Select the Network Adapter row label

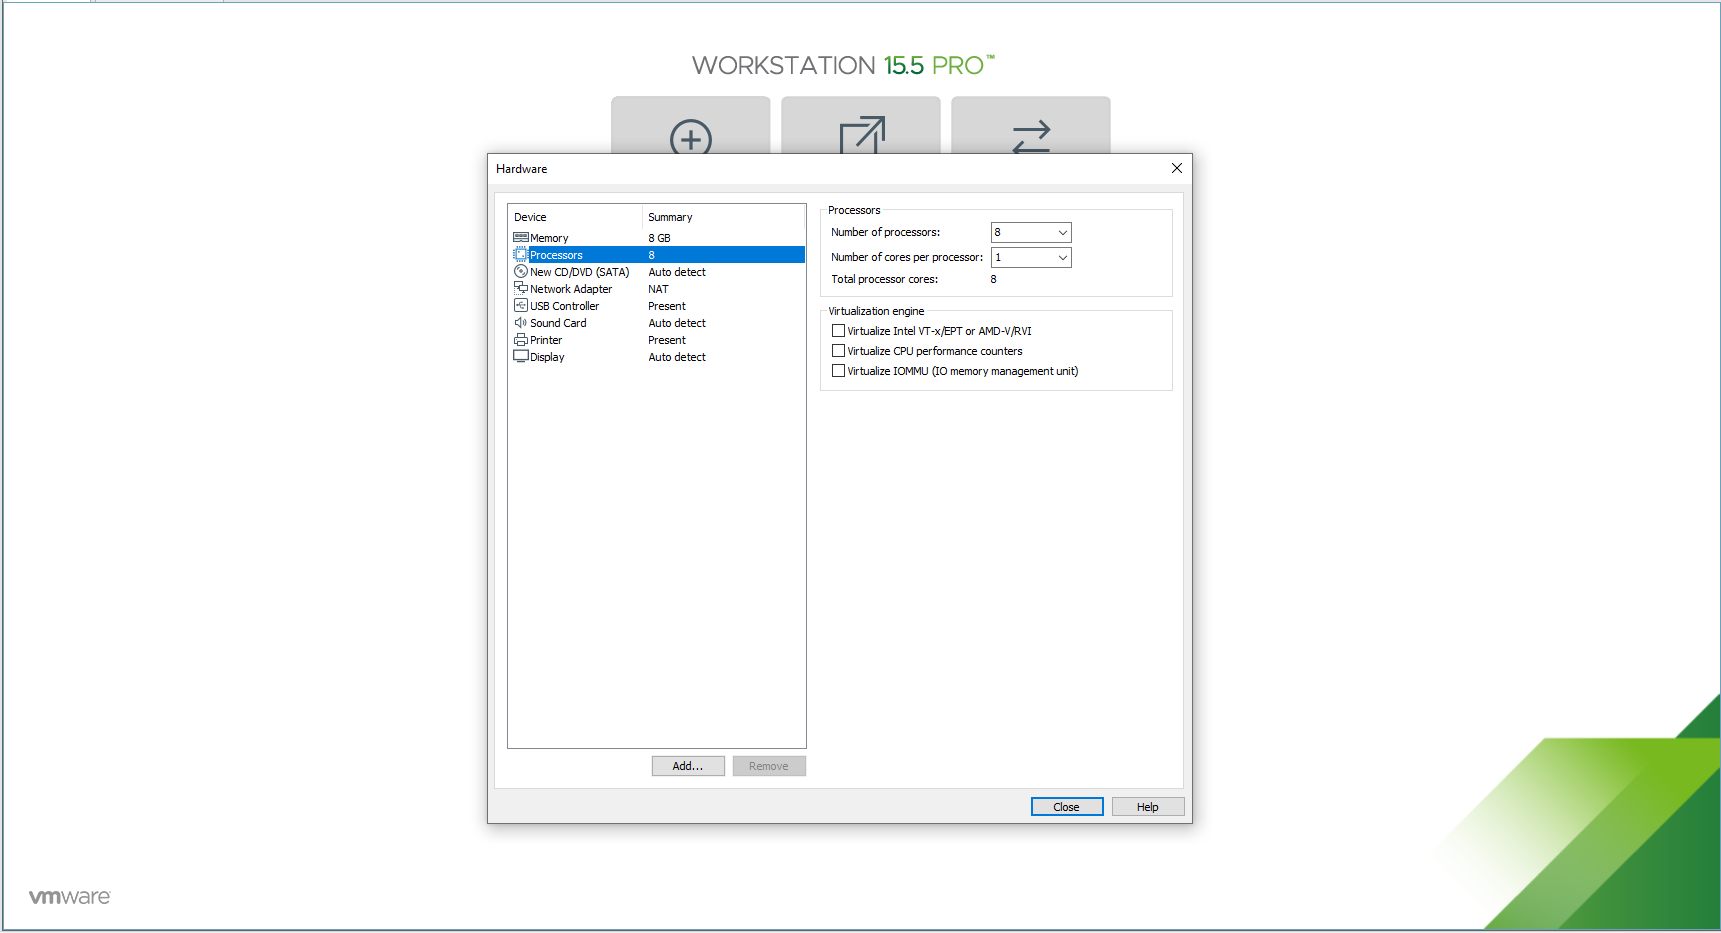tap(571, 289)
